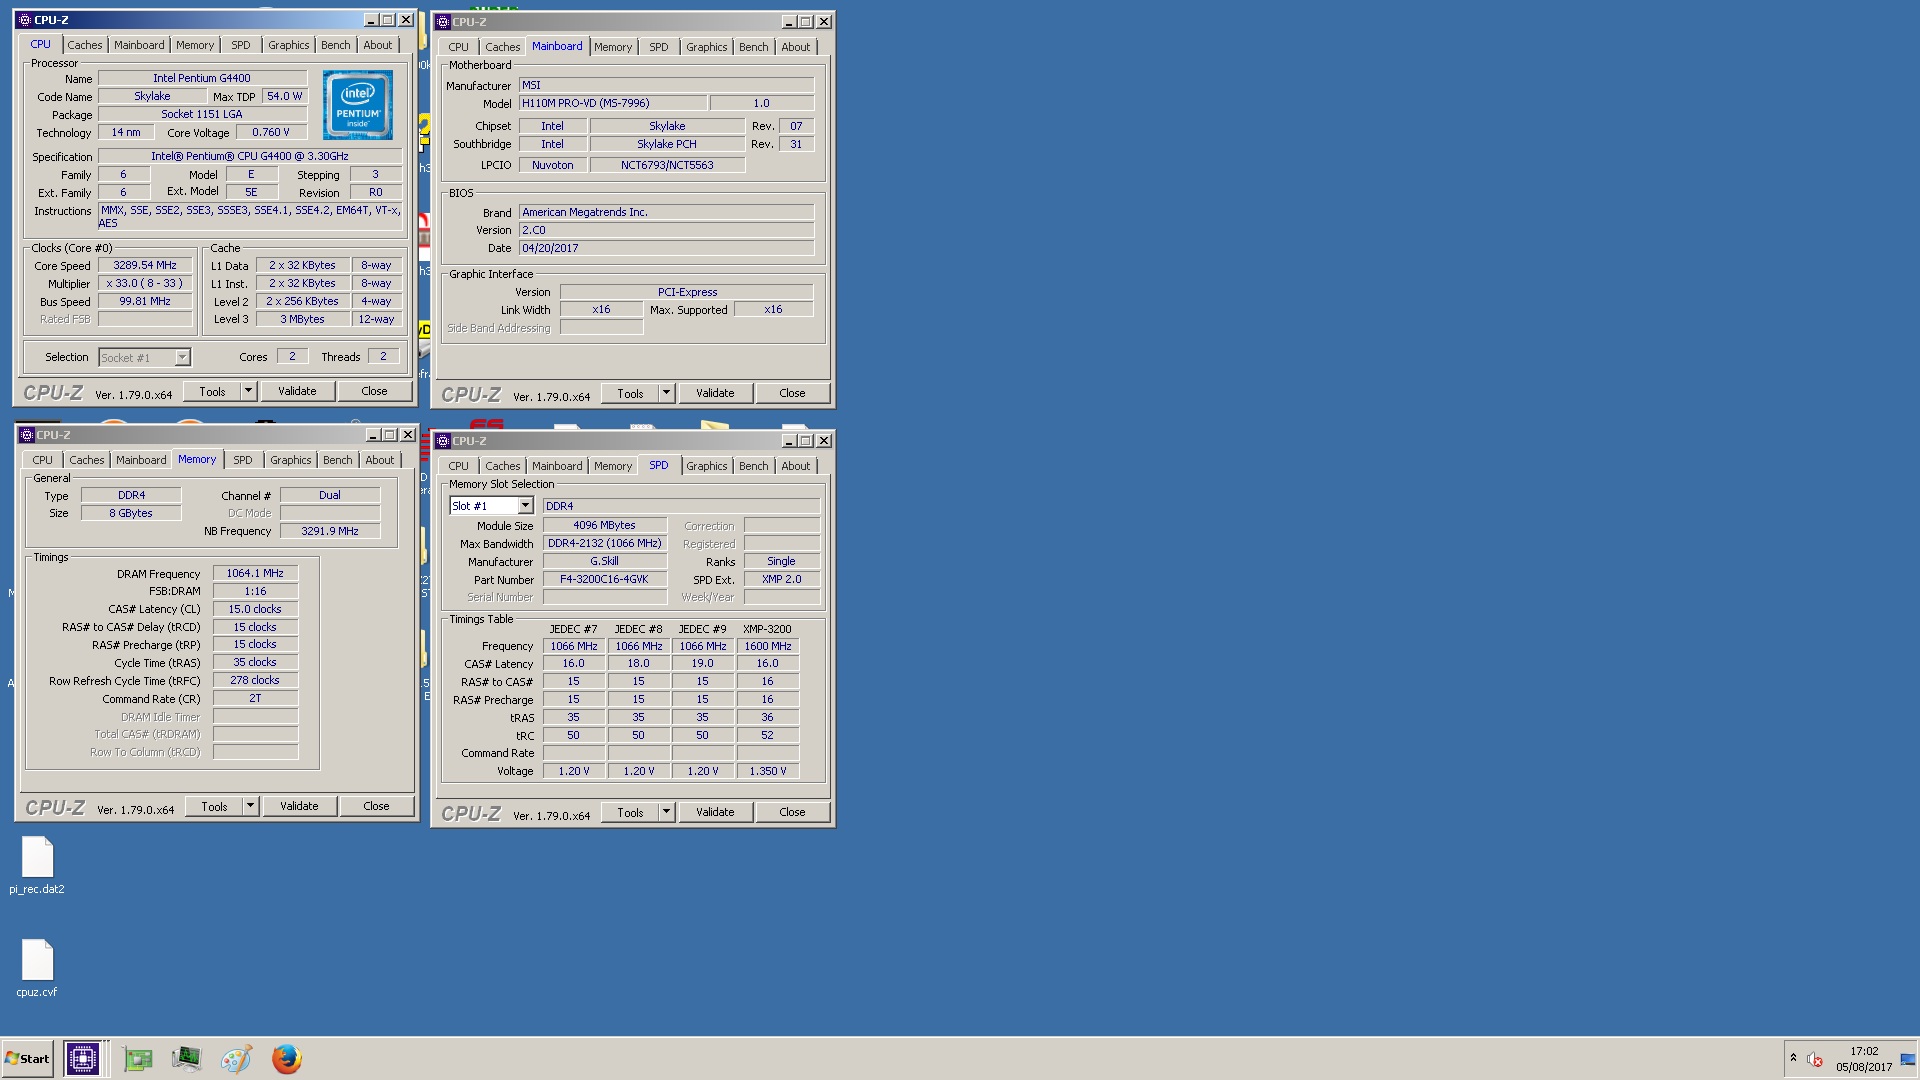Expand Tools arrow in Memory window
Viewport: 1920px width, 1080px height.
coord(250,806)
